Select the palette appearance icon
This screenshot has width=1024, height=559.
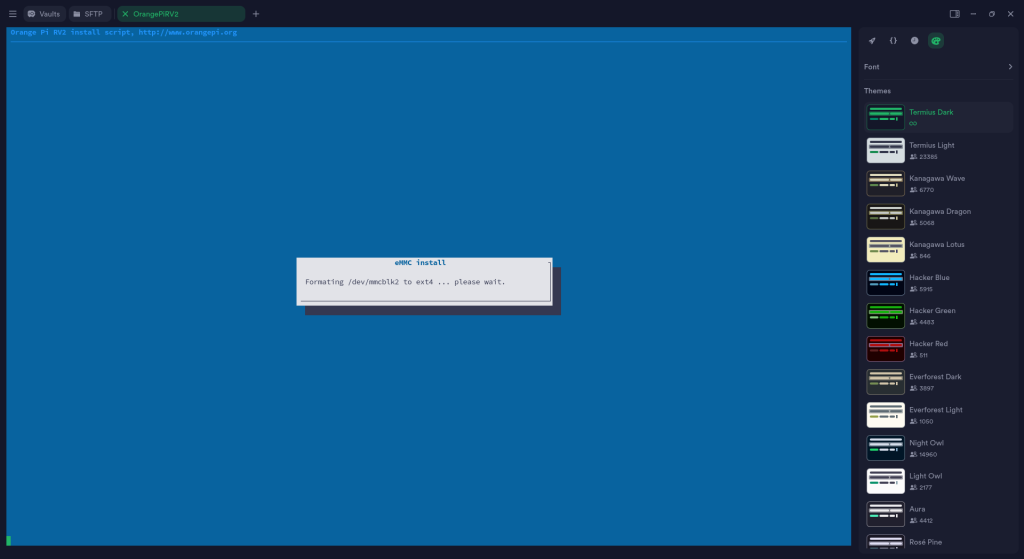pos(935,41)
